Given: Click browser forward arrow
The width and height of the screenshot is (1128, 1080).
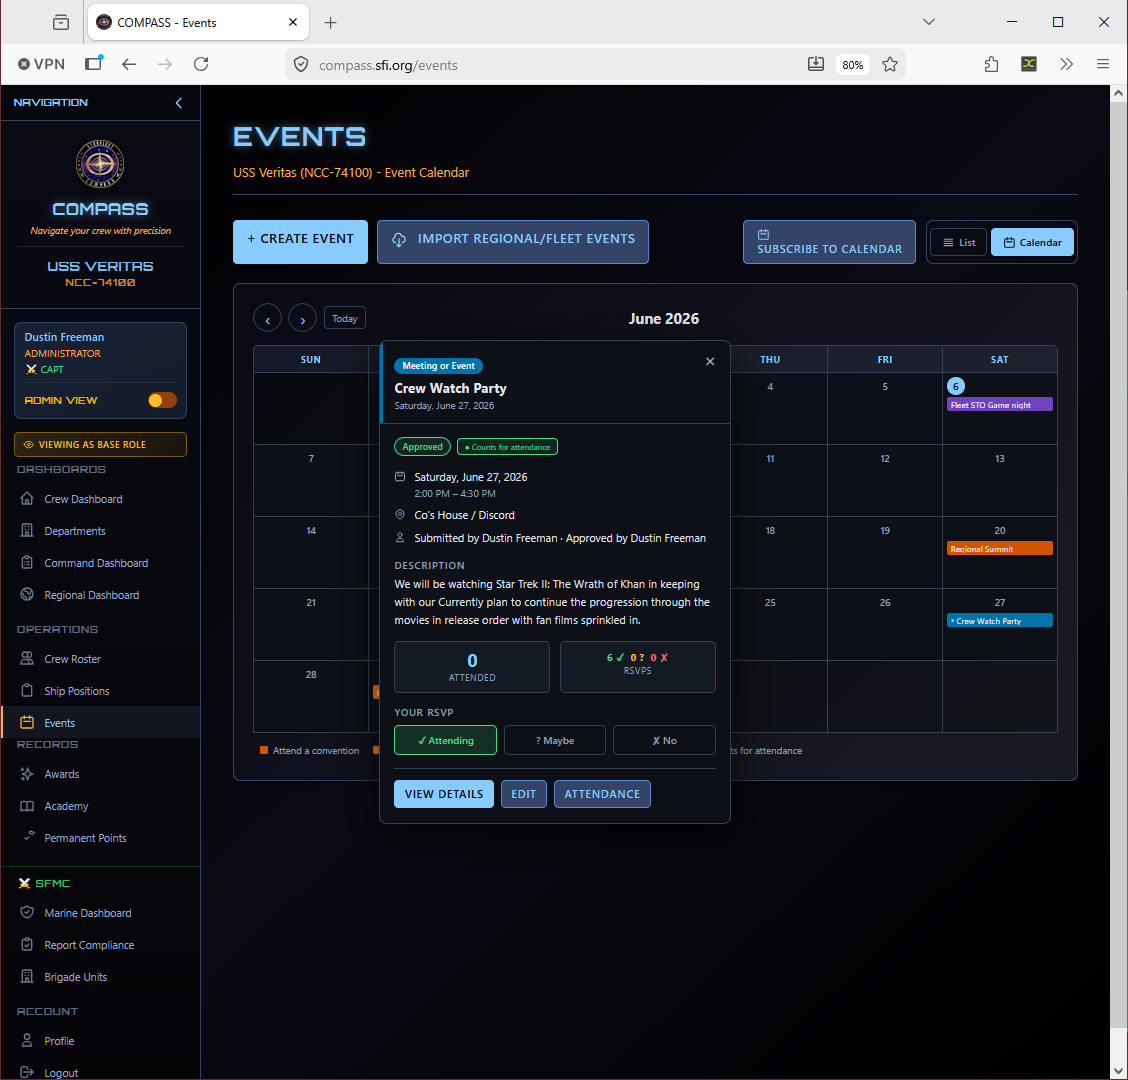Looking at the screenshot, I should click(165, 64).
